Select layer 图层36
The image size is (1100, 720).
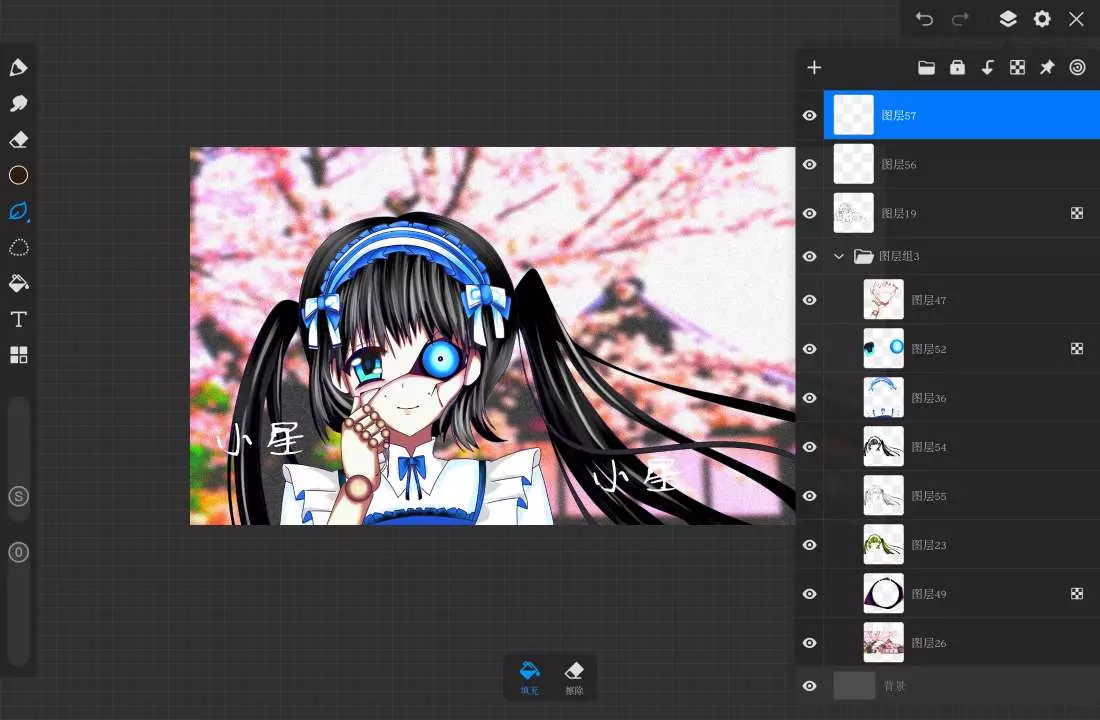[962, 398]
